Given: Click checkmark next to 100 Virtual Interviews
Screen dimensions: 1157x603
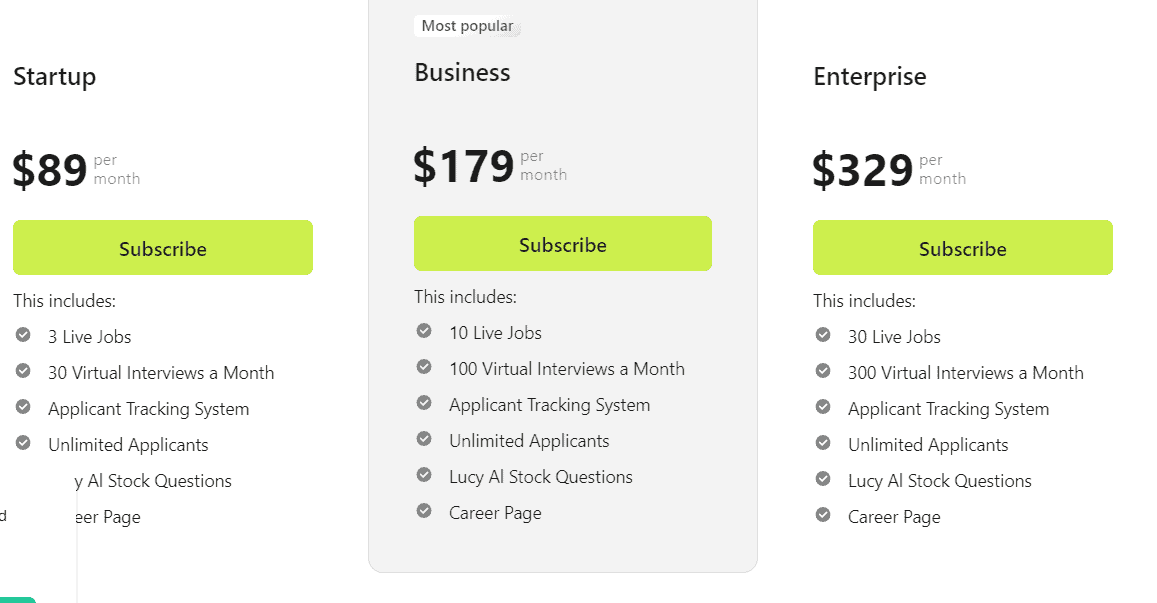Looking at the screenshot, I should click(x=424, y=367).
